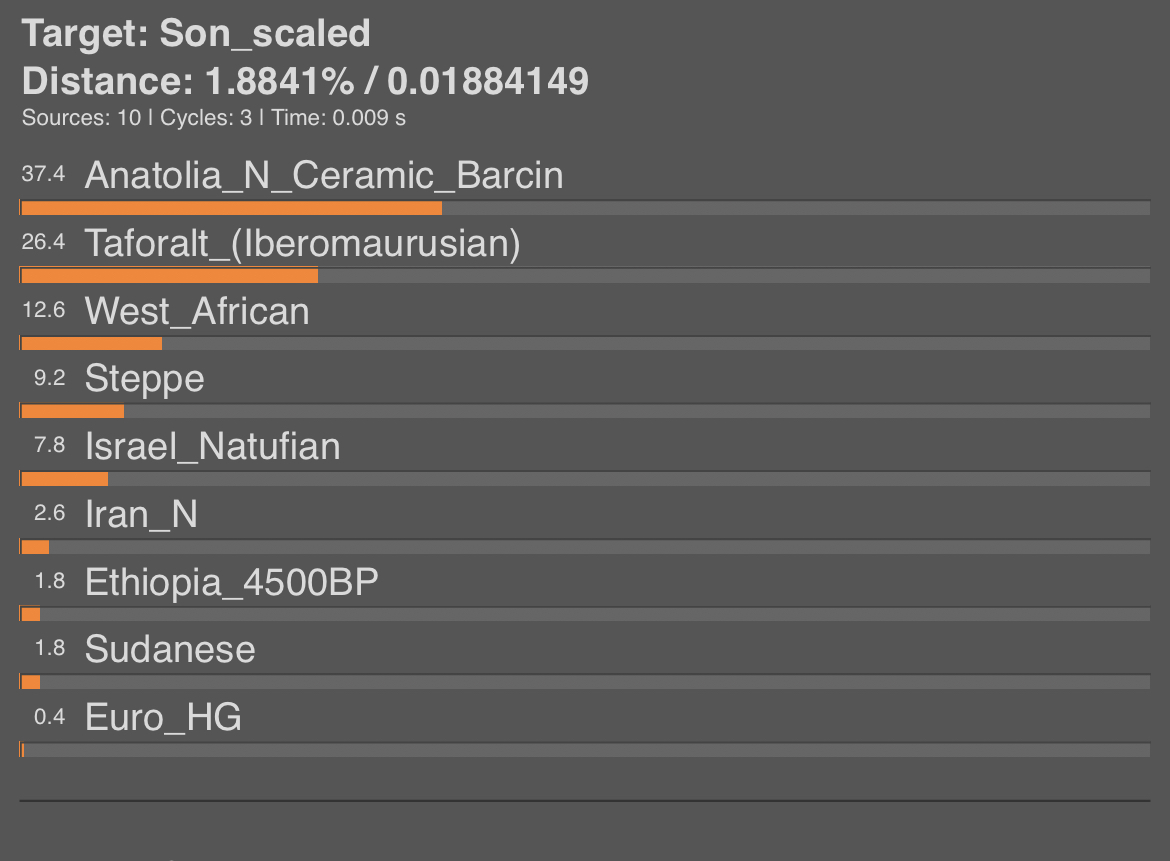Select the Ethiopia_4500BP label
Image resolution: width=1170 pixels, height=861 pixels.
pyautogui.click(x=232, y=582)
